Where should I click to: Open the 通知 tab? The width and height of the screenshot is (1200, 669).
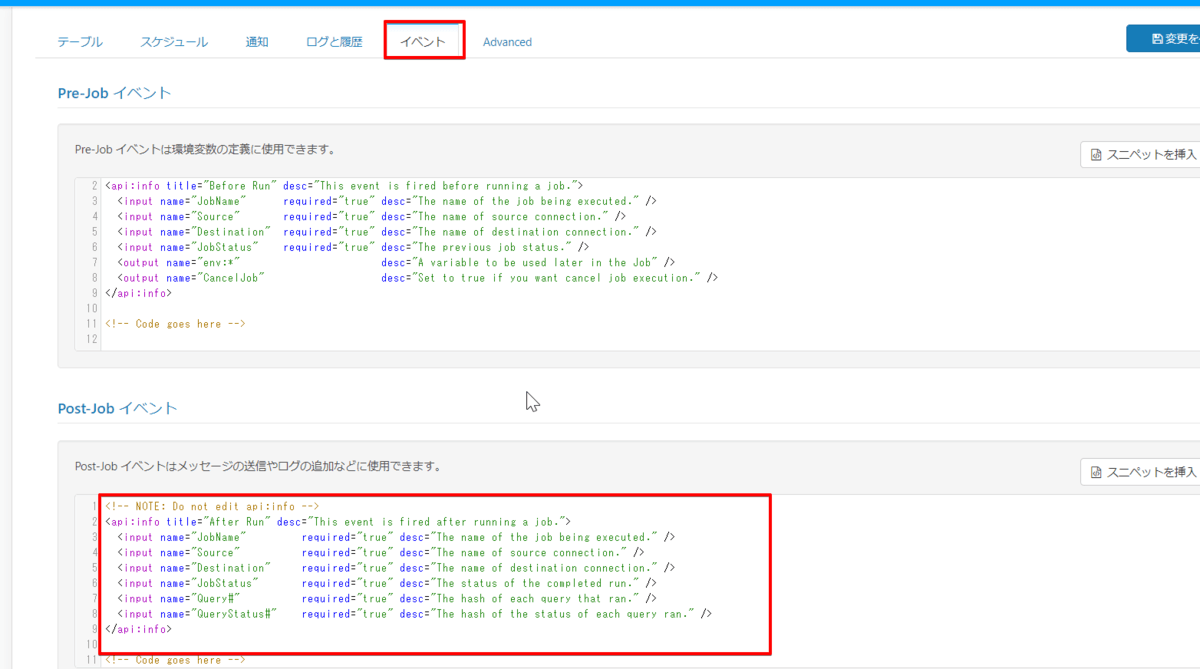tap(257, 42)
